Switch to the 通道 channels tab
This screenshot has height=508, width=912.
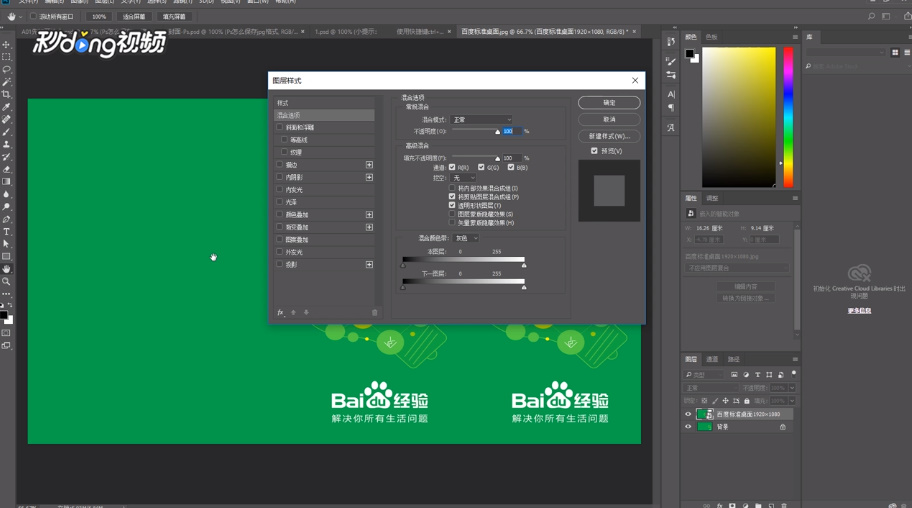[x=712, y=359]
